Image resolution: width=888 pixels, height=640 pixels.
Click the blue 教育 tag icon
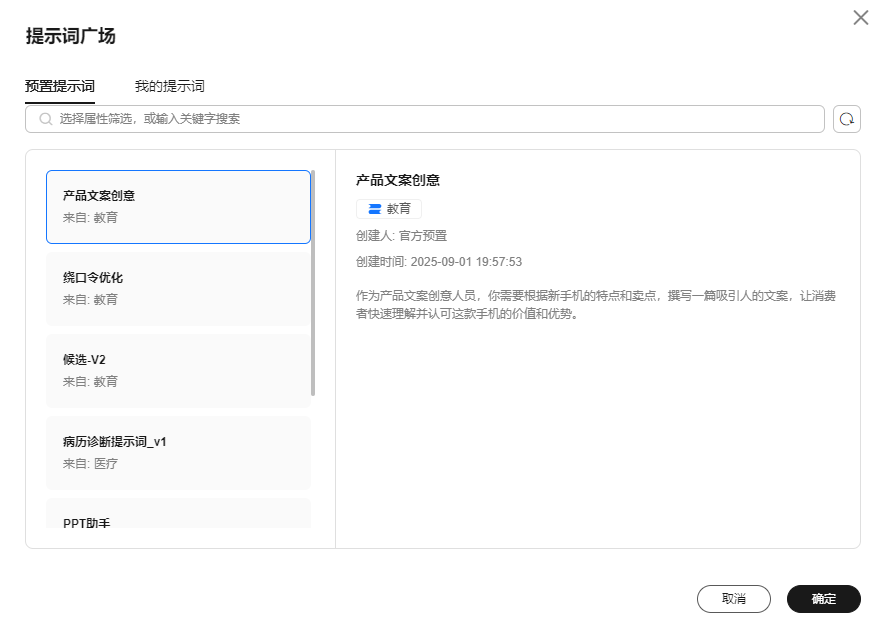(374, 209)
